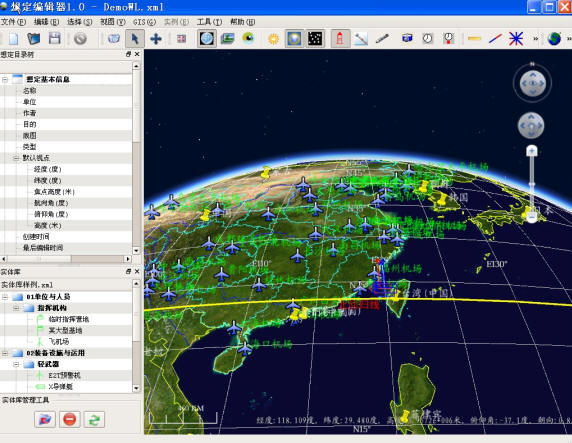Open the 工具(T) menu
Viewport: 572px width, 443px height.
pos(209,22)
